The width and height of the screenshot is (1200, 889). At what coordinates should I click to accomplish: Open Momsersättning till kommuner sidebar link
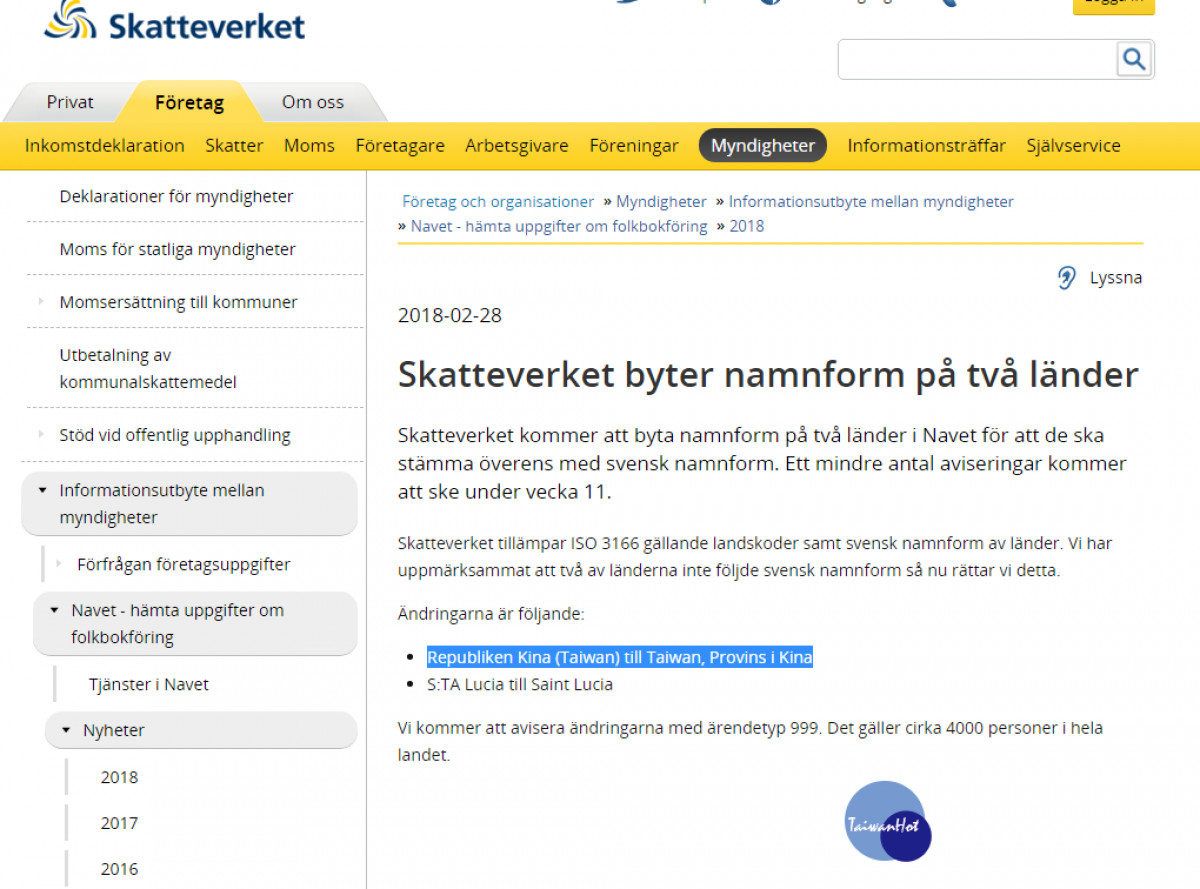coord(178,302)
